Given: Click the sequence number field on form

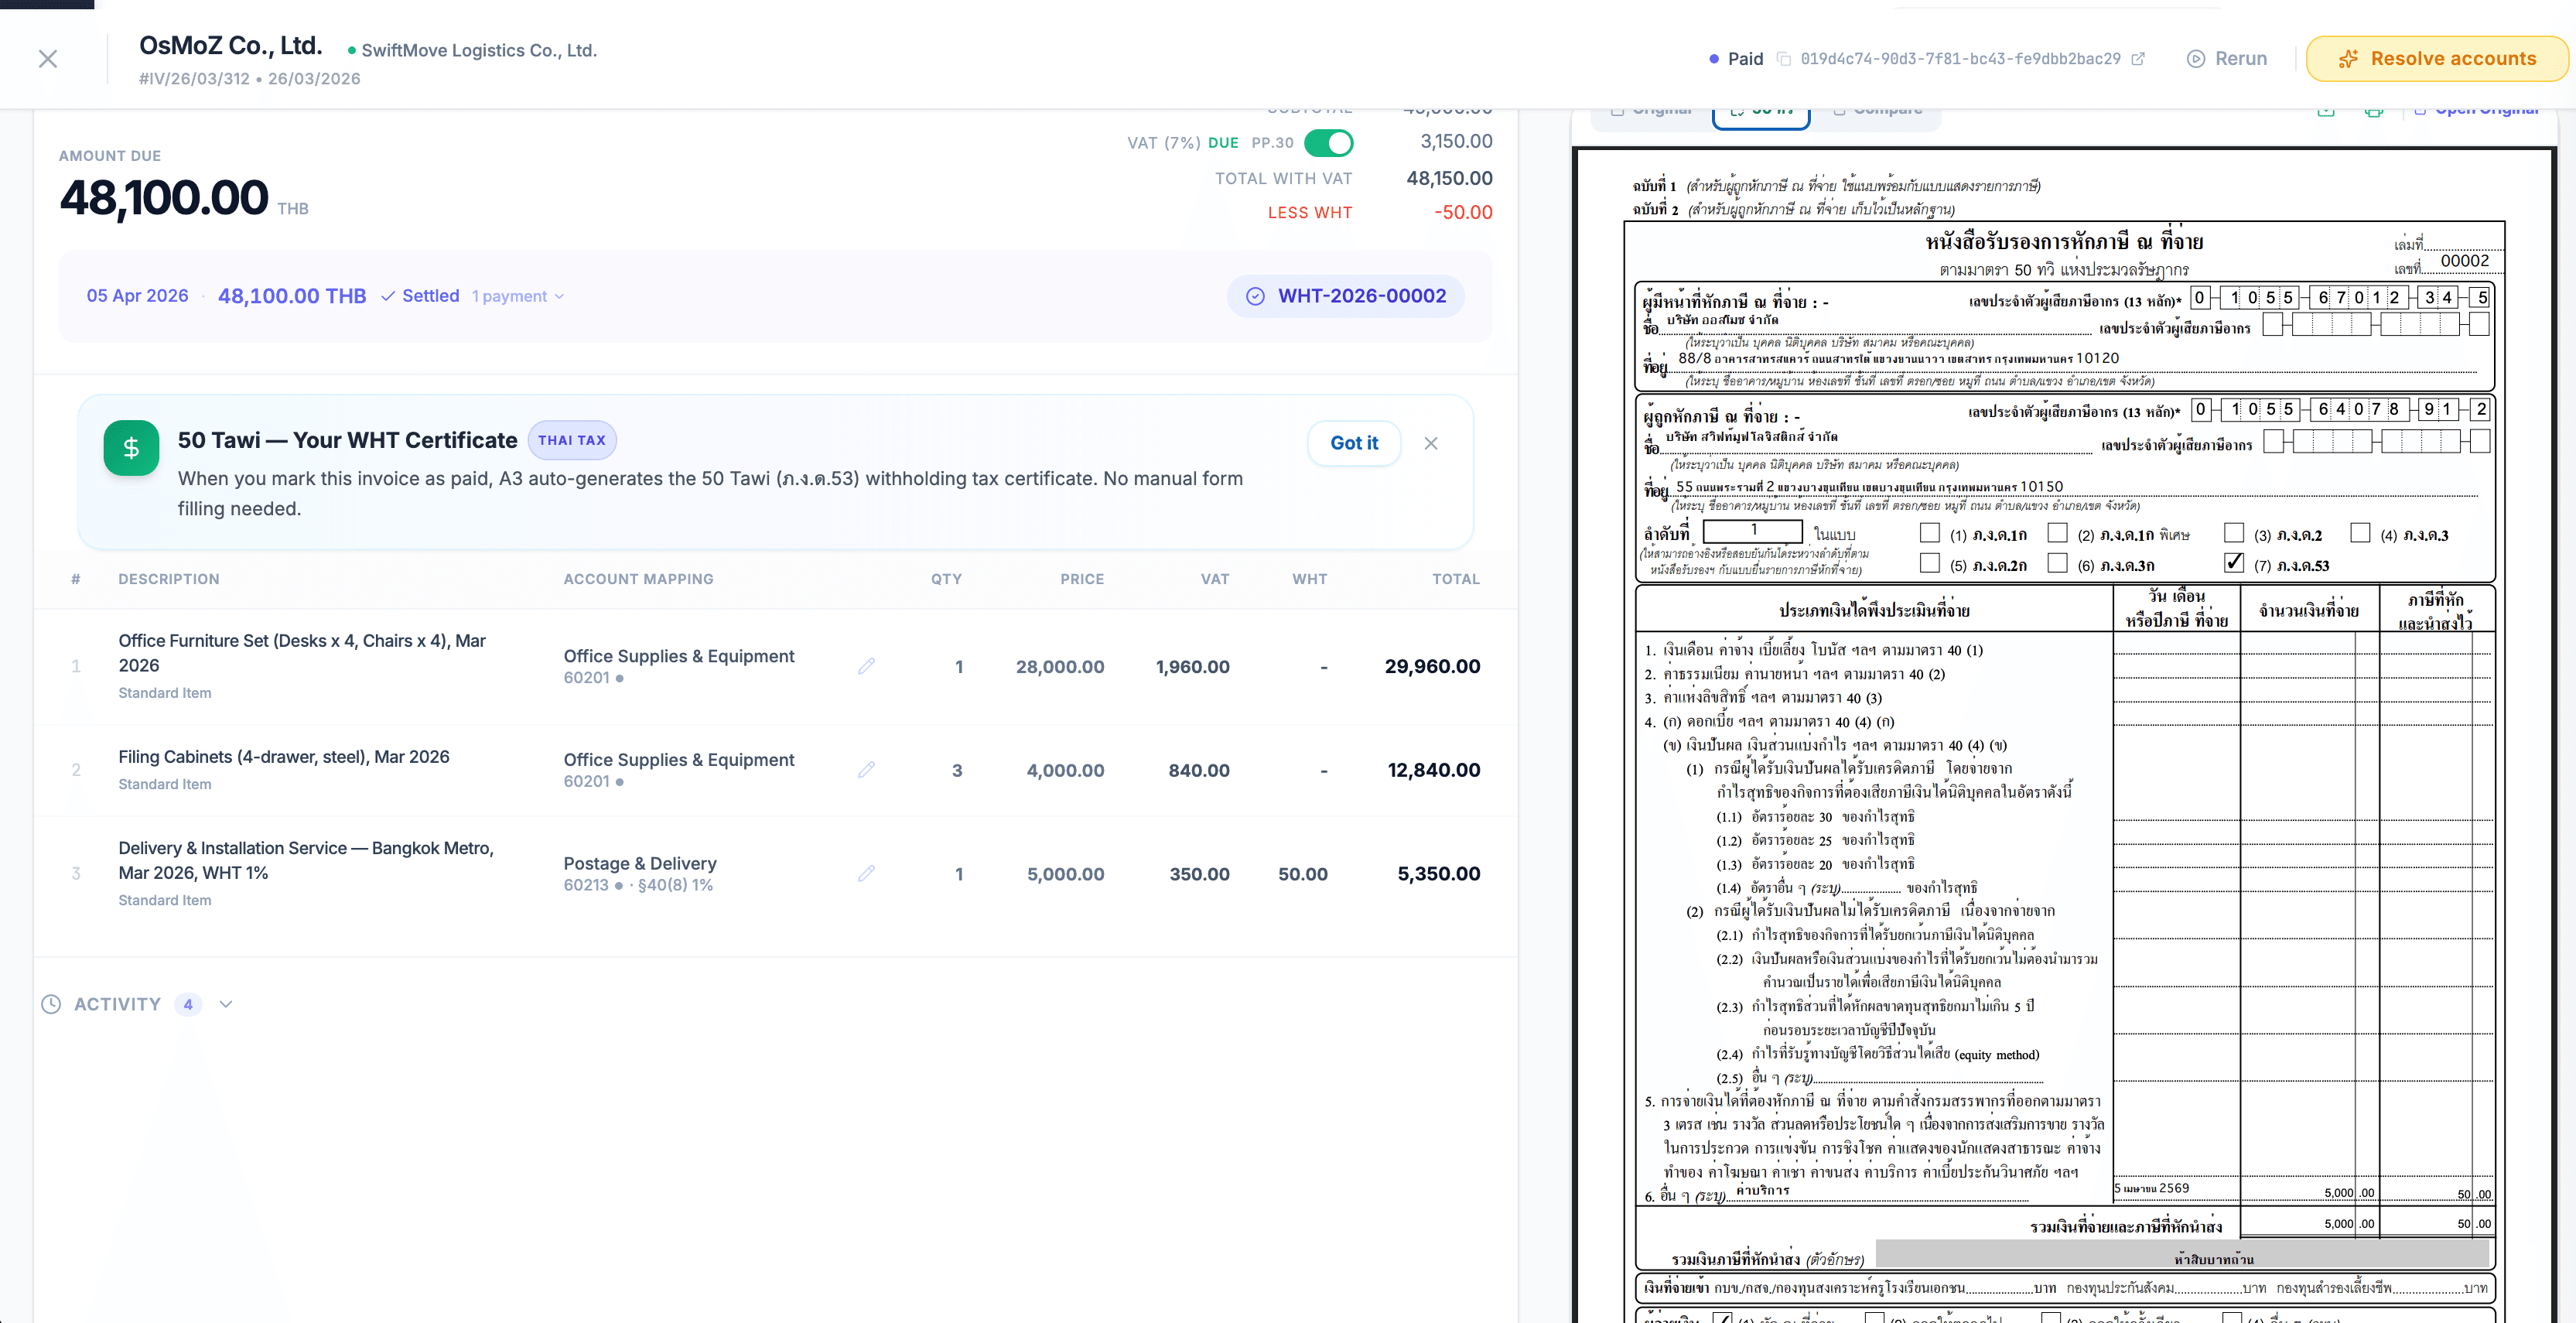Looking at the screenshot, I should (x=1752, y=531).
